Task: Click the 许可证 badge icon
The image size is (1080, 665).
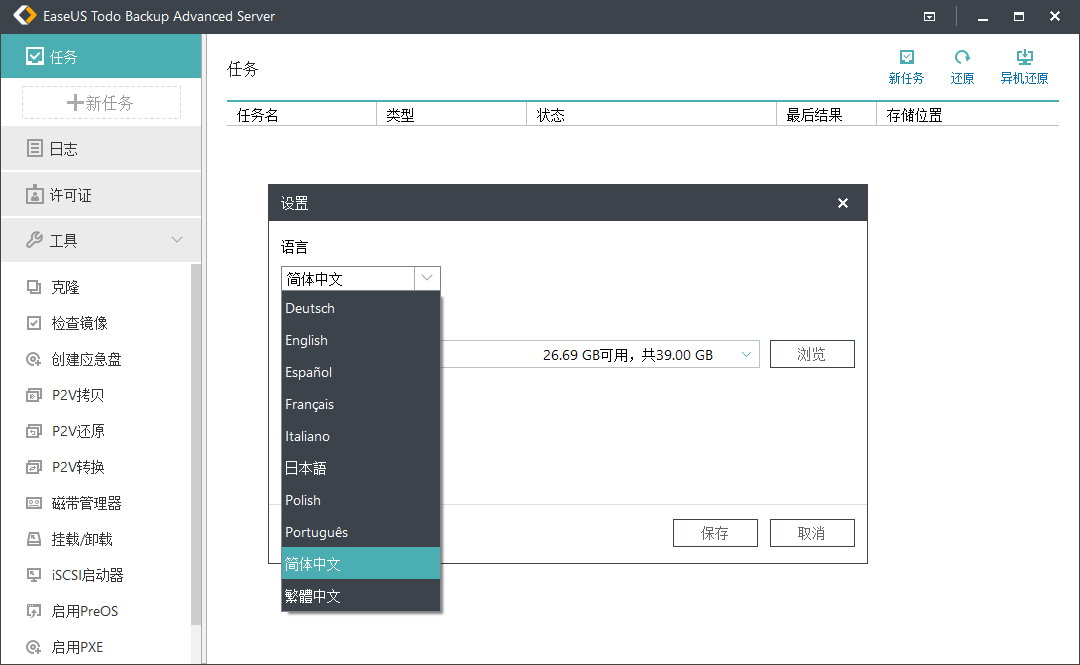Action: click(34, 195)
